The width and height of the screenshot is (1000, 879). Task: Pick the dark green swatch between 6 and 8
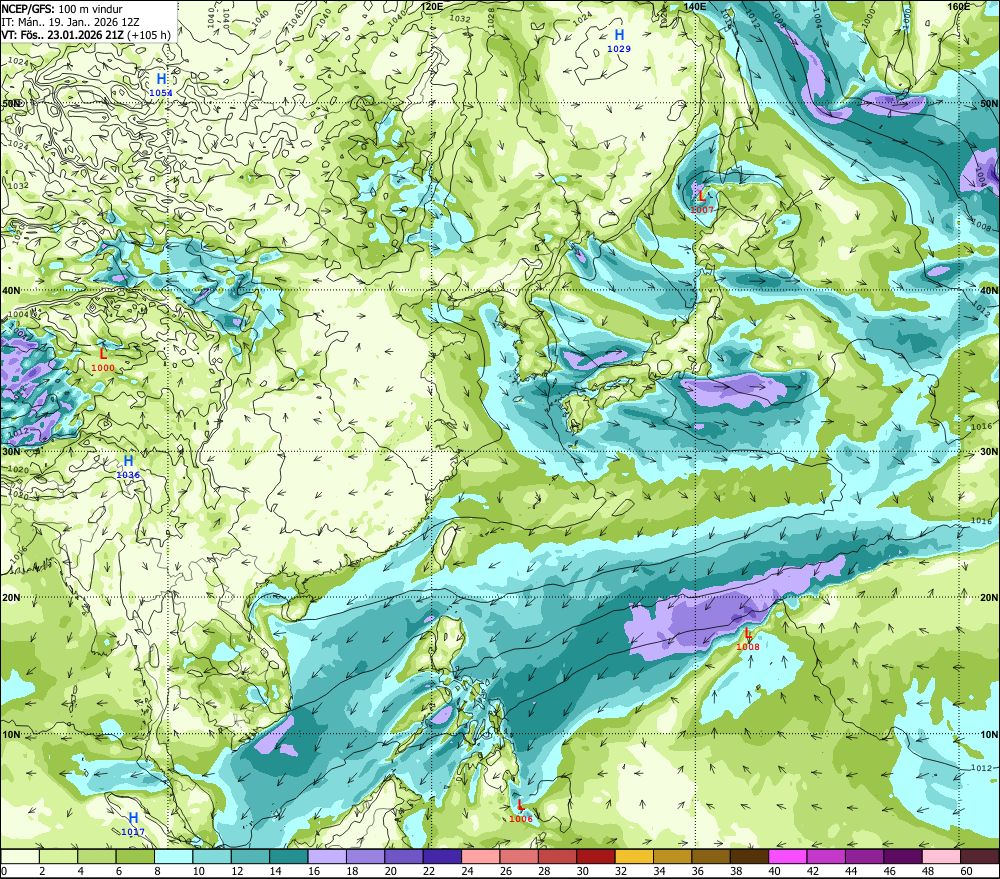[x=135, y=856]
